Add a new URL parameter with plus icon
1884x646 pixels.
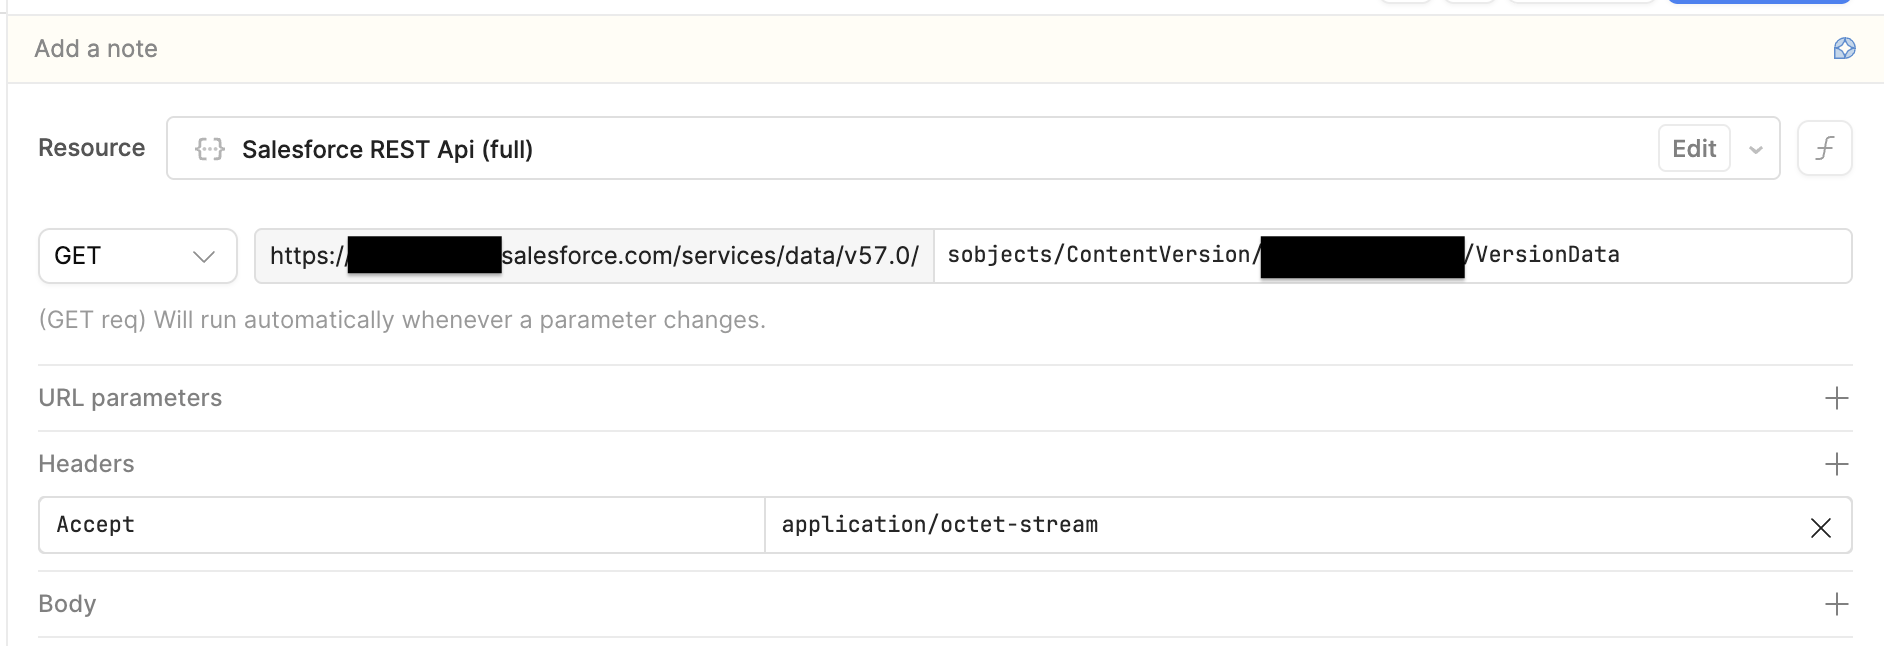click(1836, 398)
